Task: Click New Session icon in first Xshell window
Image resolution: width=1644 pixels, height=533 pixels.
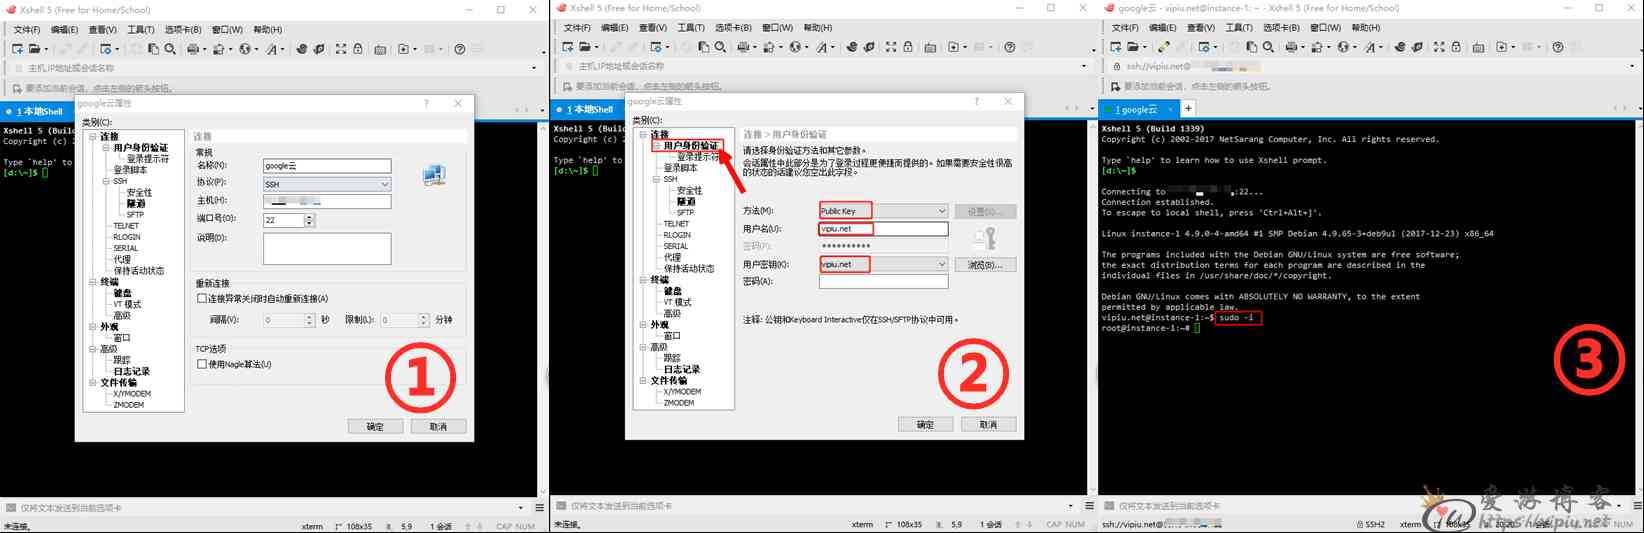Action: [x=17, y=49]
